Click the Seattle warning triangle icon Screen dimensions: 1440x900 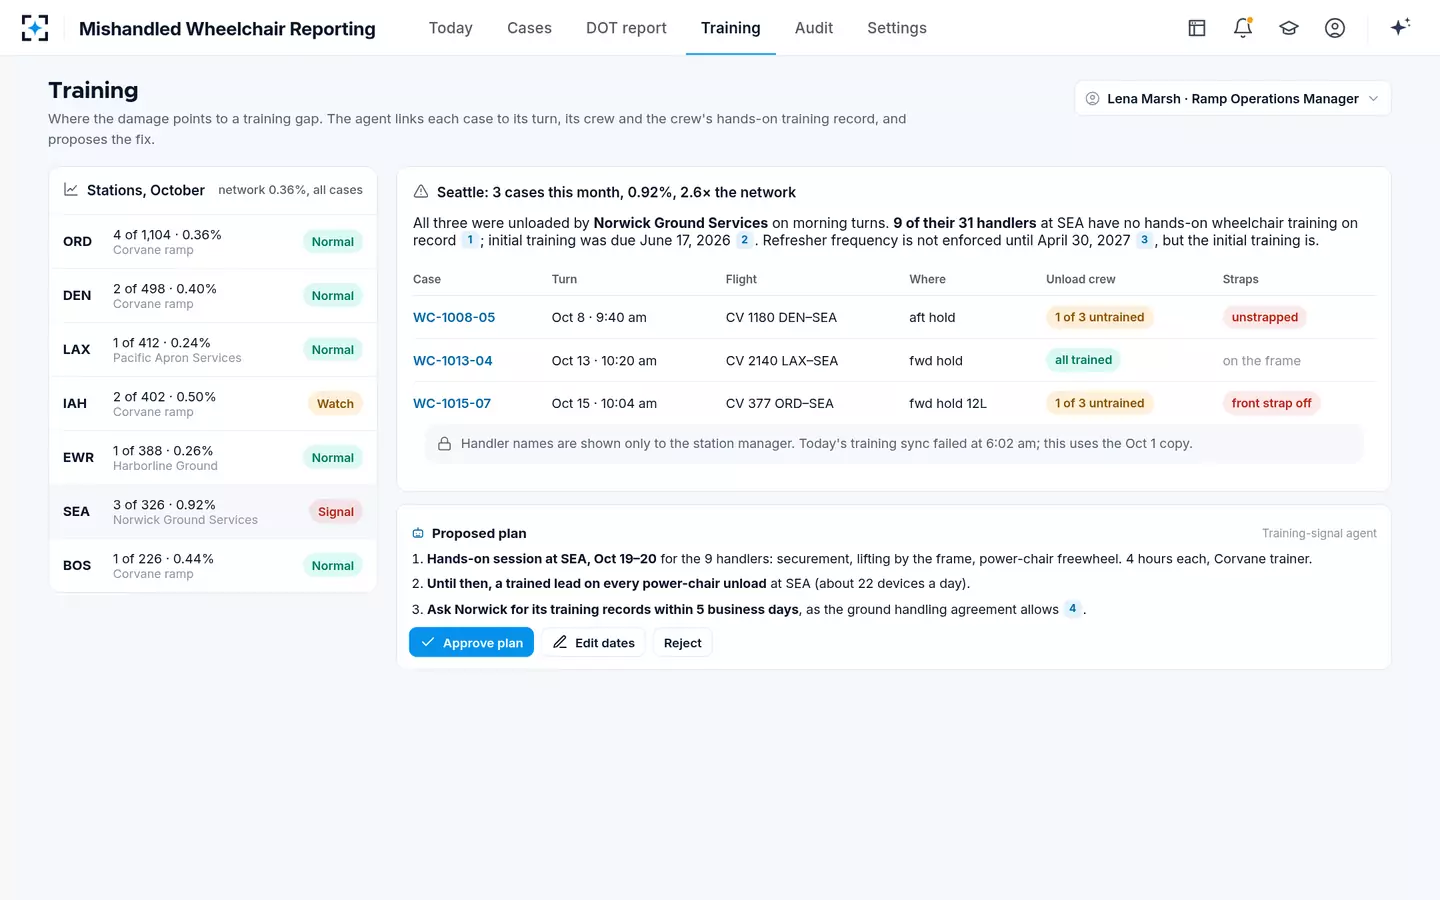(x=421, y=191)
